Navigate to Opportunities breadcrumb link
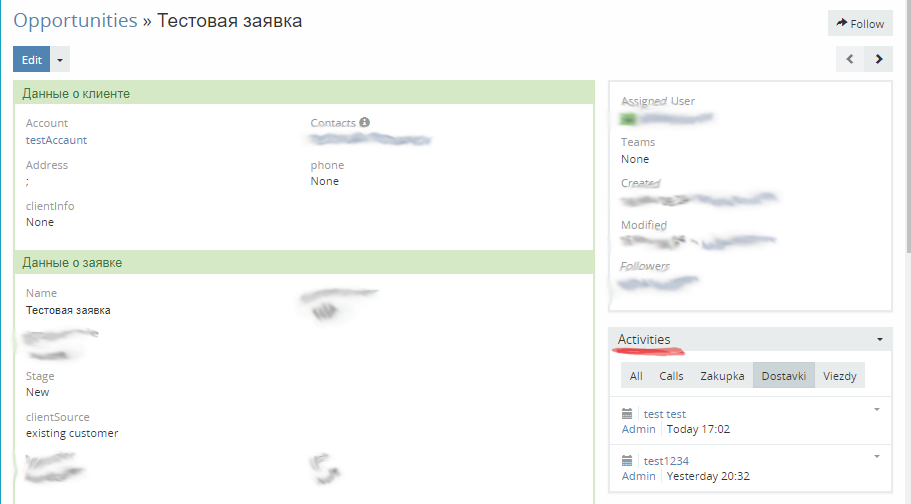The height and width of the screenshot is (504, 911). [75, 21]
